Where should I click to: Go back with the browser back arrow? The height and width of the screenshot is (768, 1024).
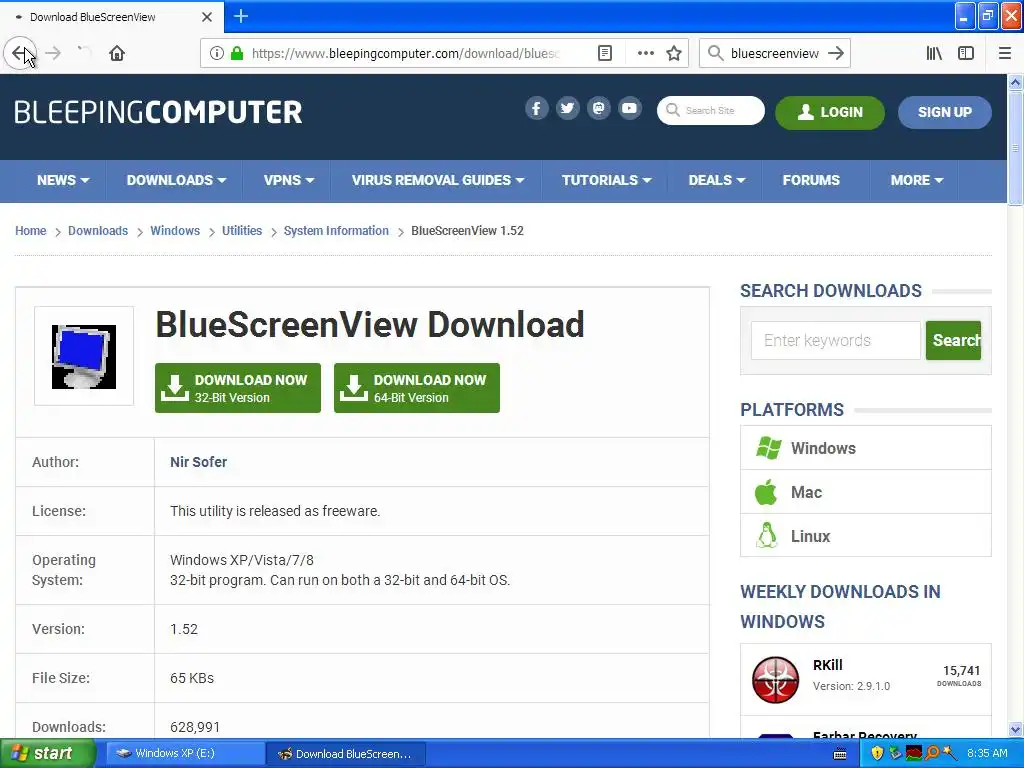20,53
